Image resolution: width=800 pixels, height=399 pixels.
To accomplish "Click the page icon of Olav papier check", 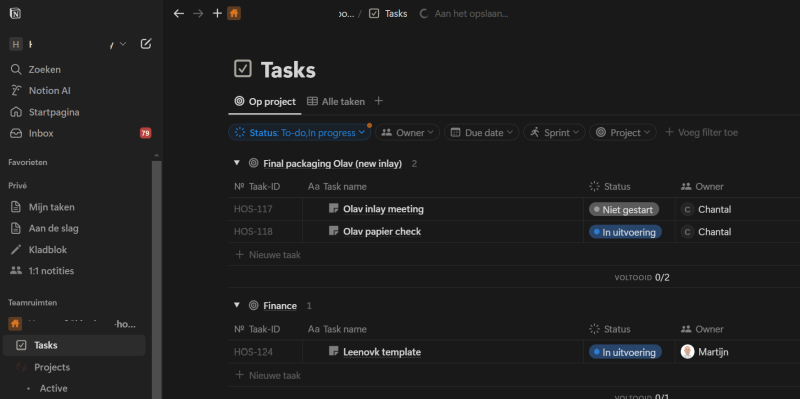I will [333, 231].
